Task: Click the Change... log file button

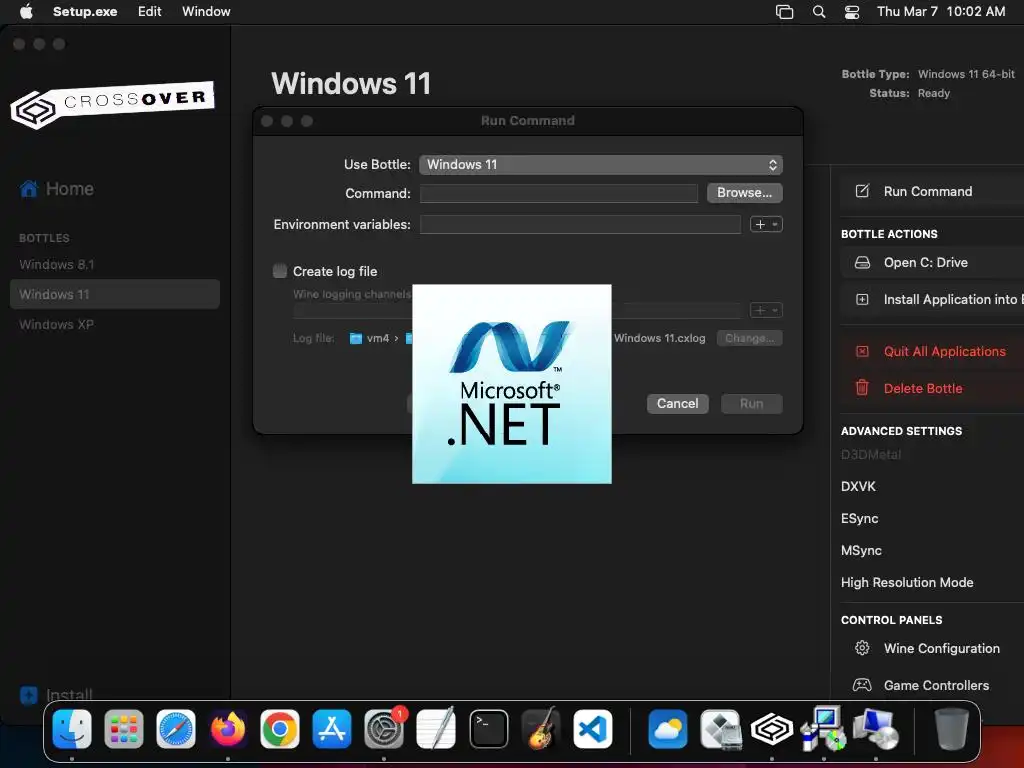Action: [x=749, y=338]
